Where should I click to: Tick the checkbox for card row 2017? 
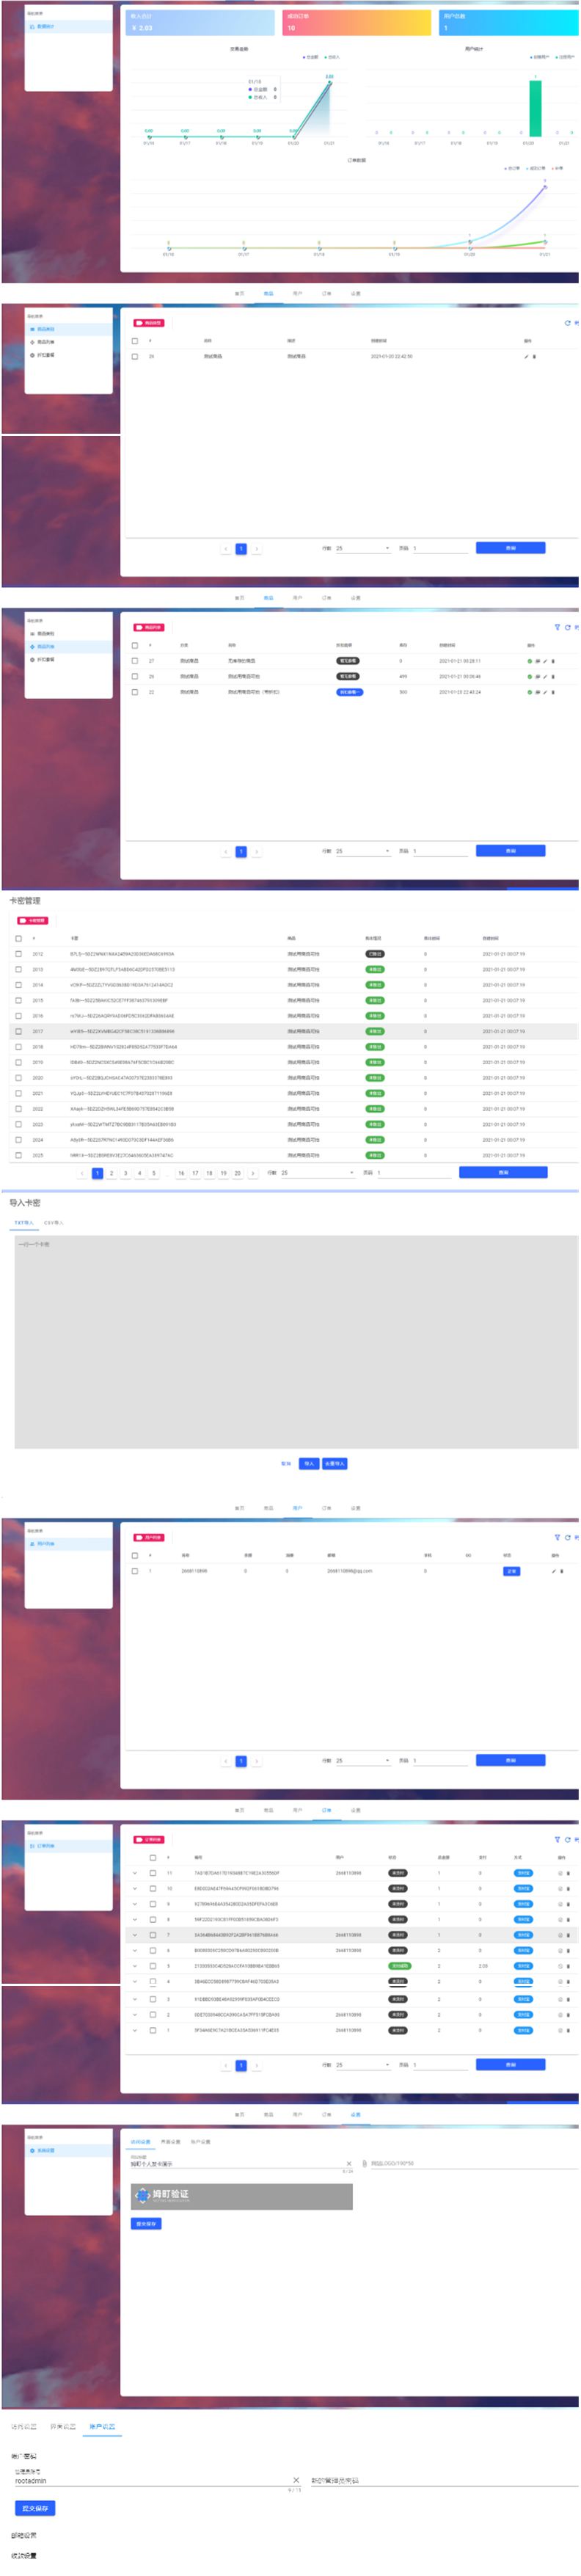pyautogui.click(x=18, y=1031)
